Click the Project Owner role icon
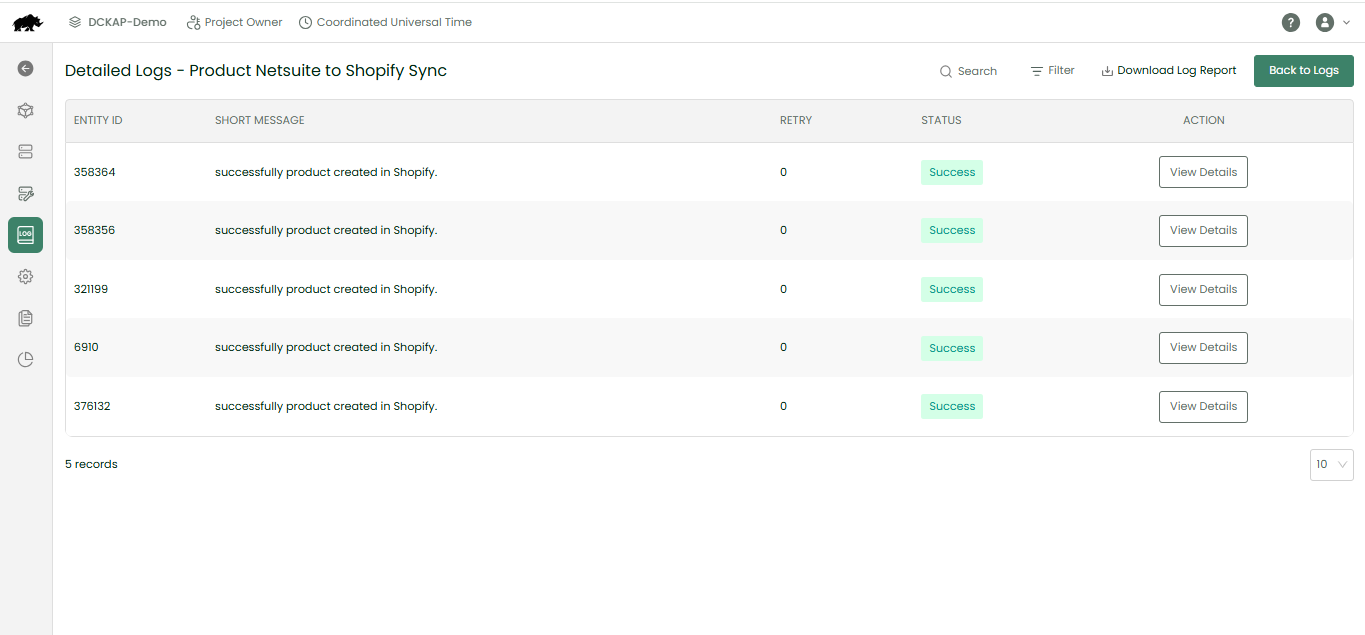Viewport: 1365px width, 635px height. coord(194,22)
